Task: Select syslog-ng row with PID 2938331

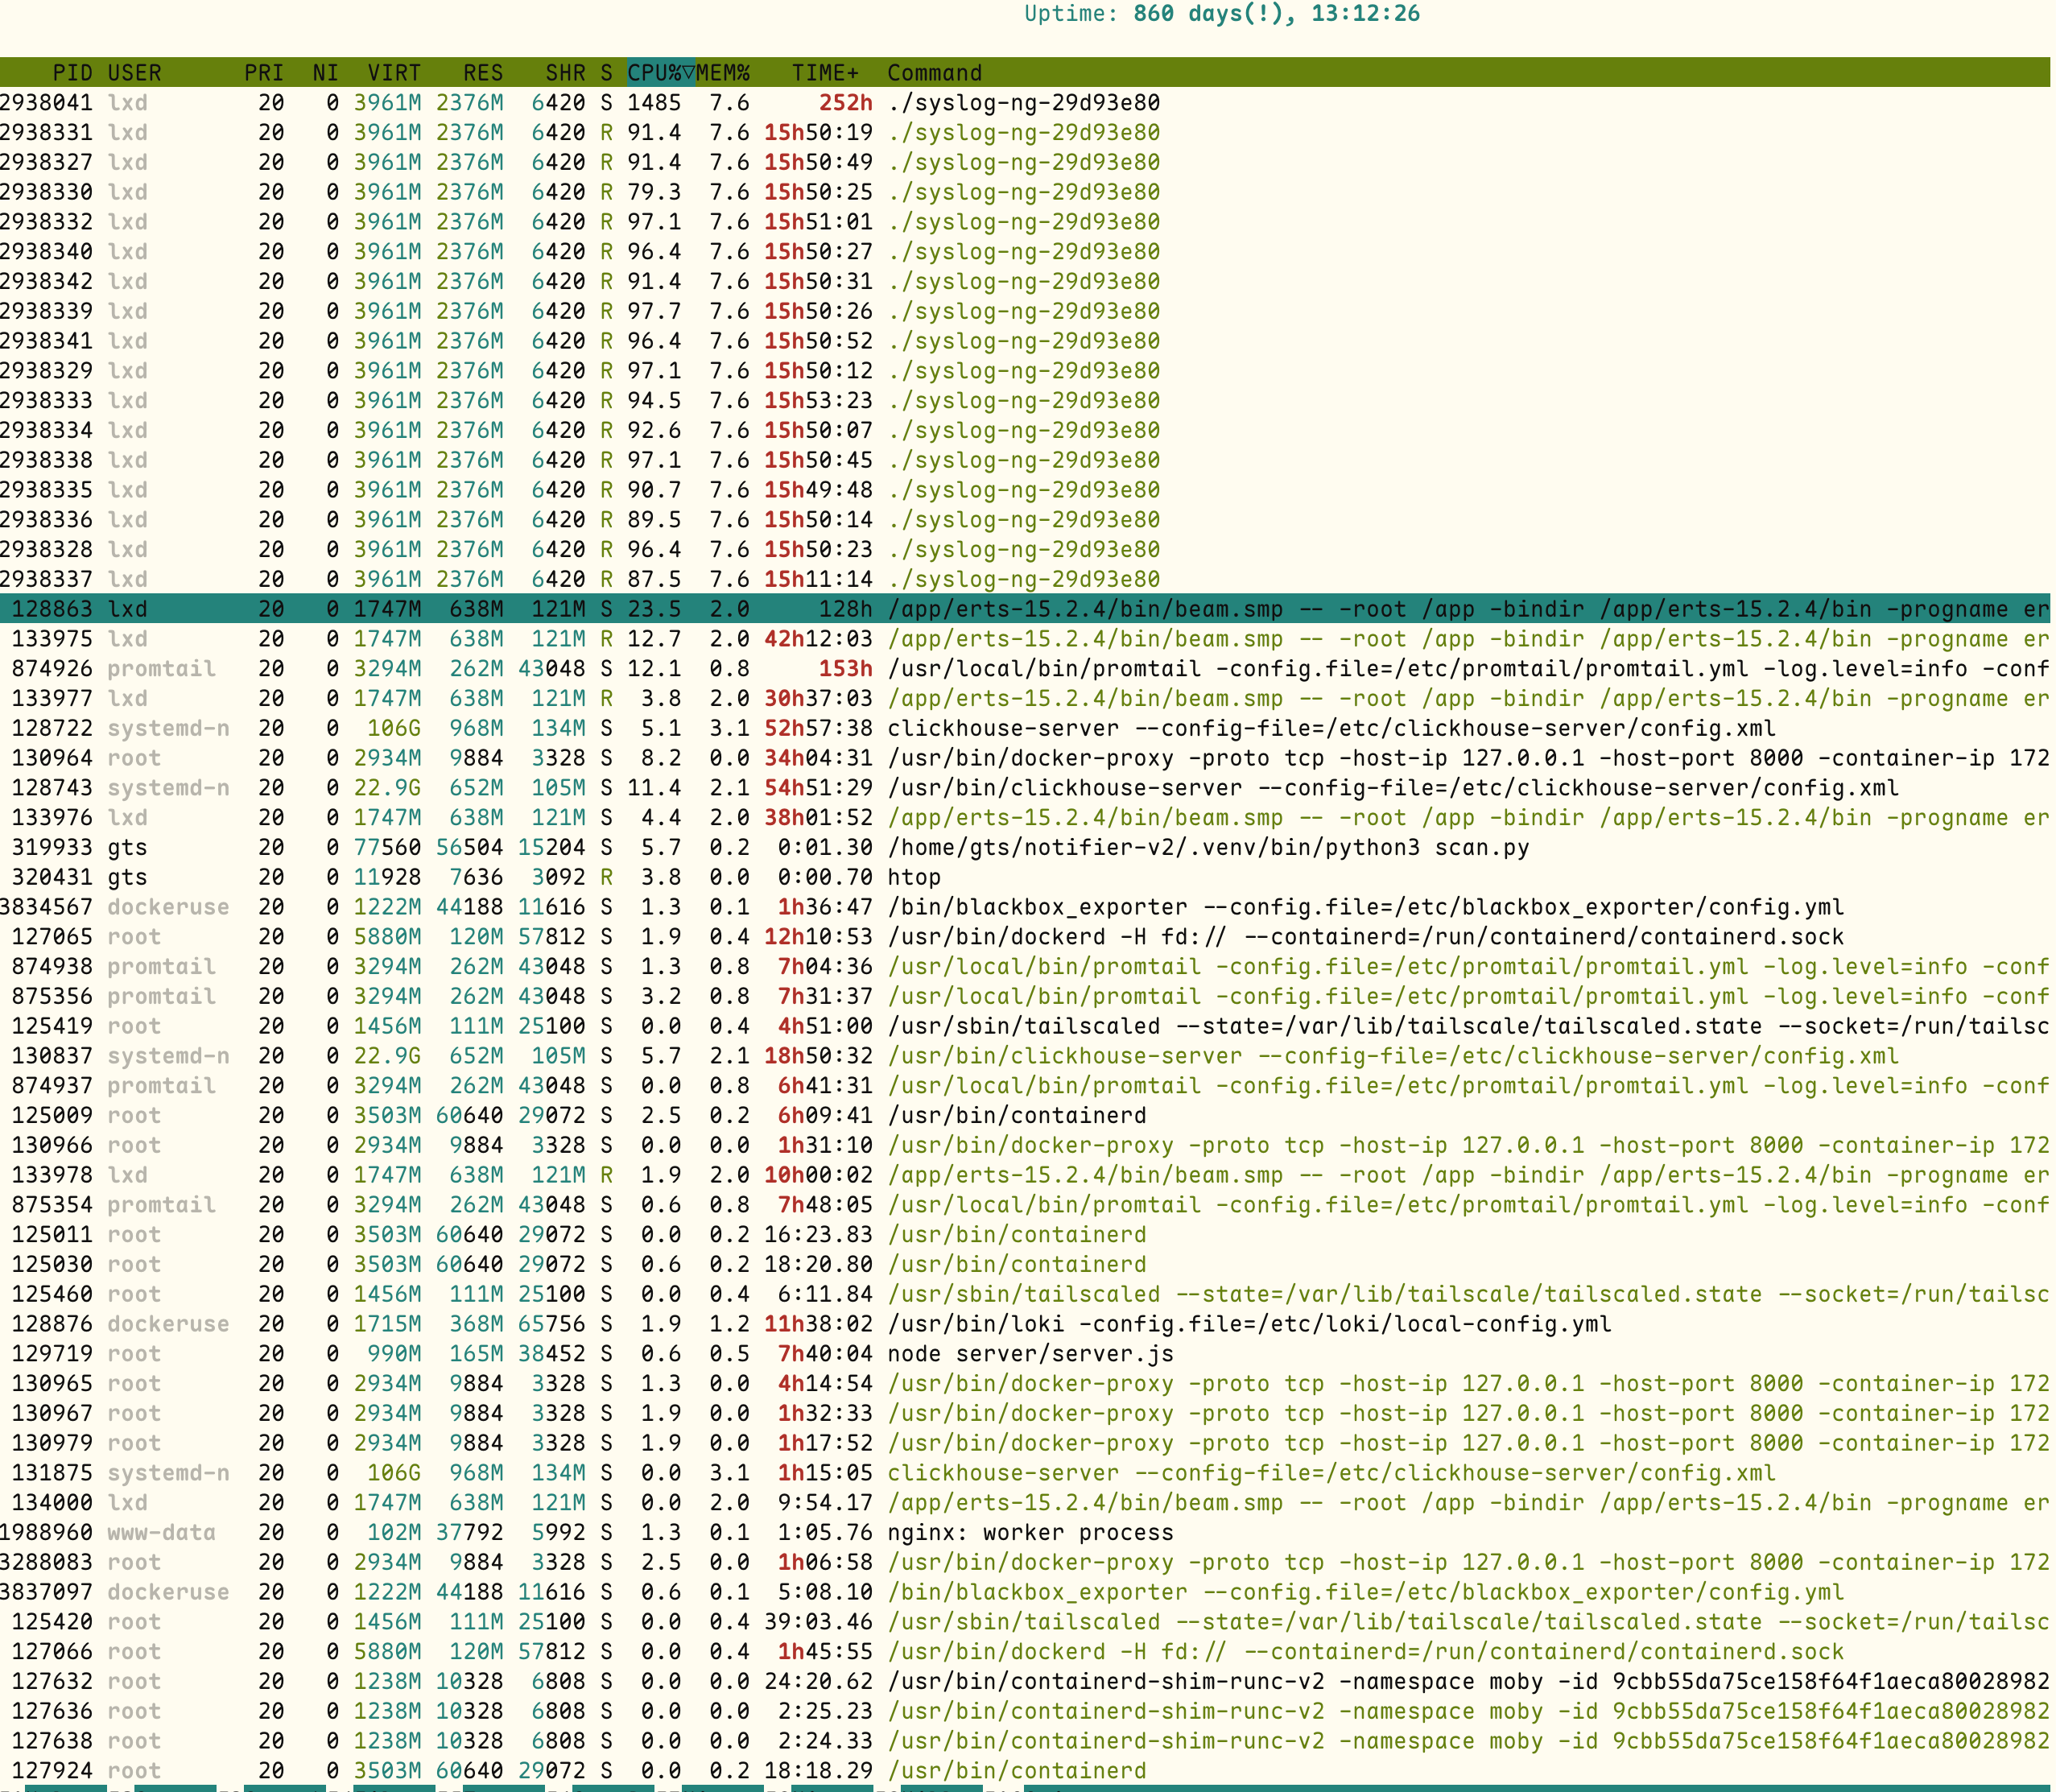Action: [x=1025, y=133]
